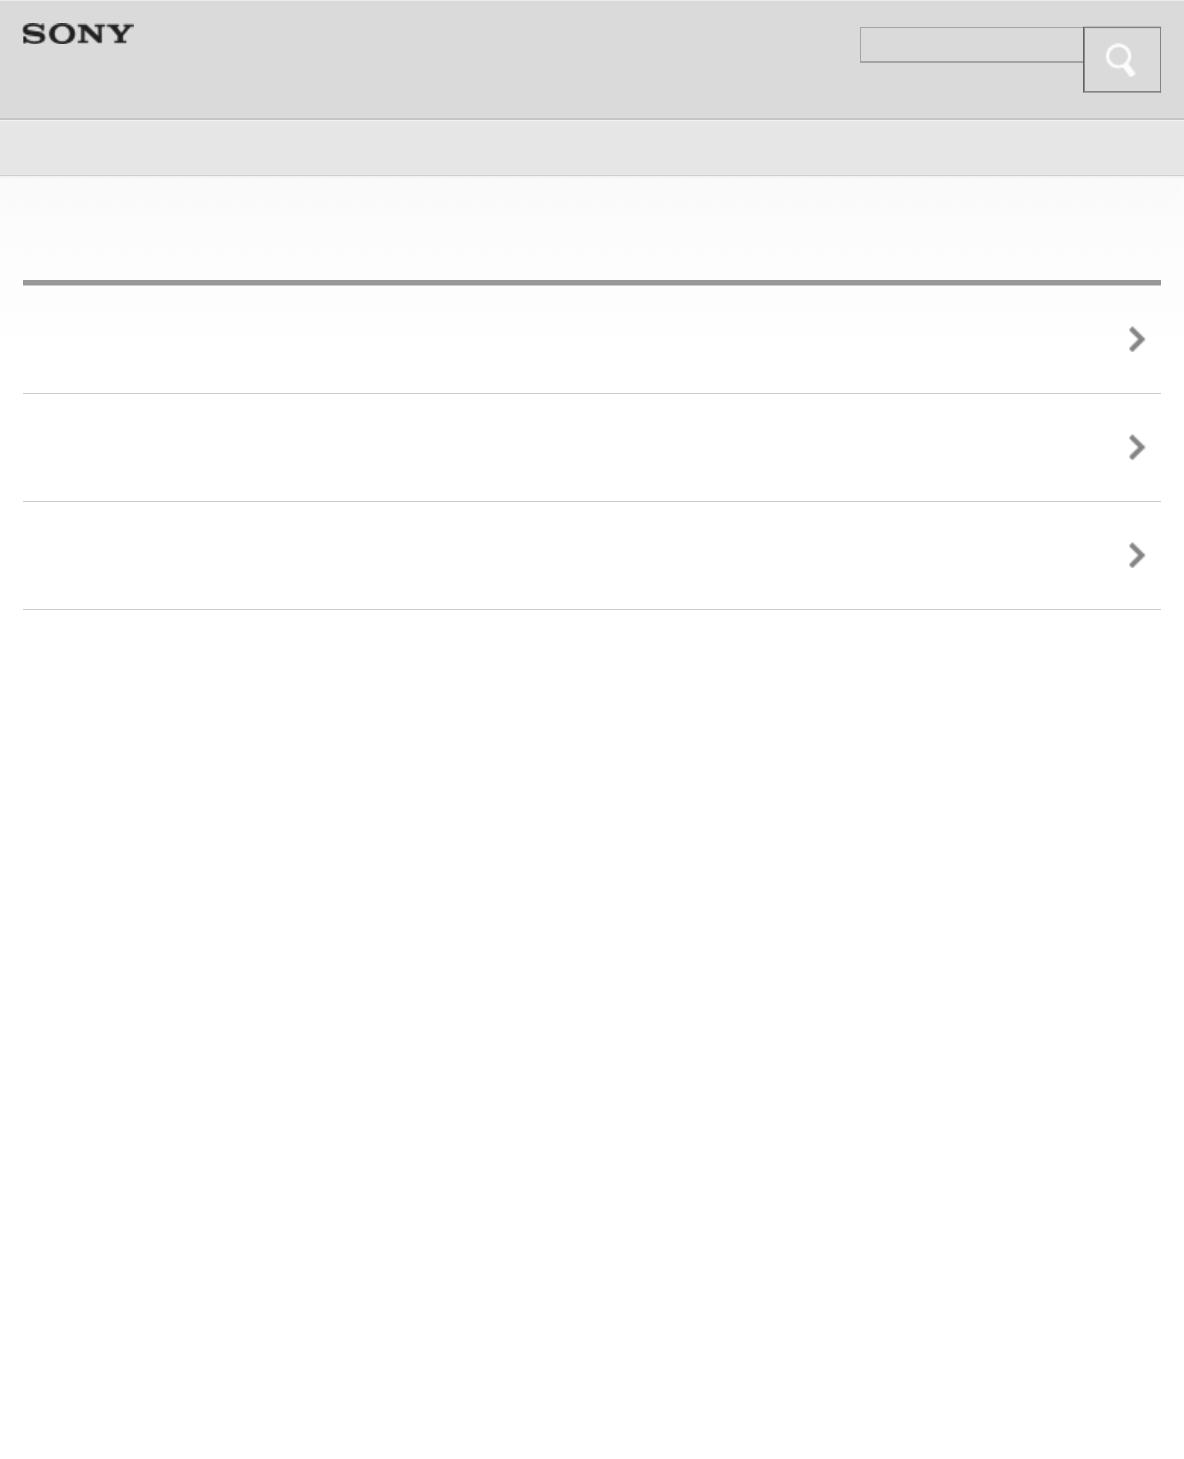Expand the last item using its chevron

tap(1136, 556)
